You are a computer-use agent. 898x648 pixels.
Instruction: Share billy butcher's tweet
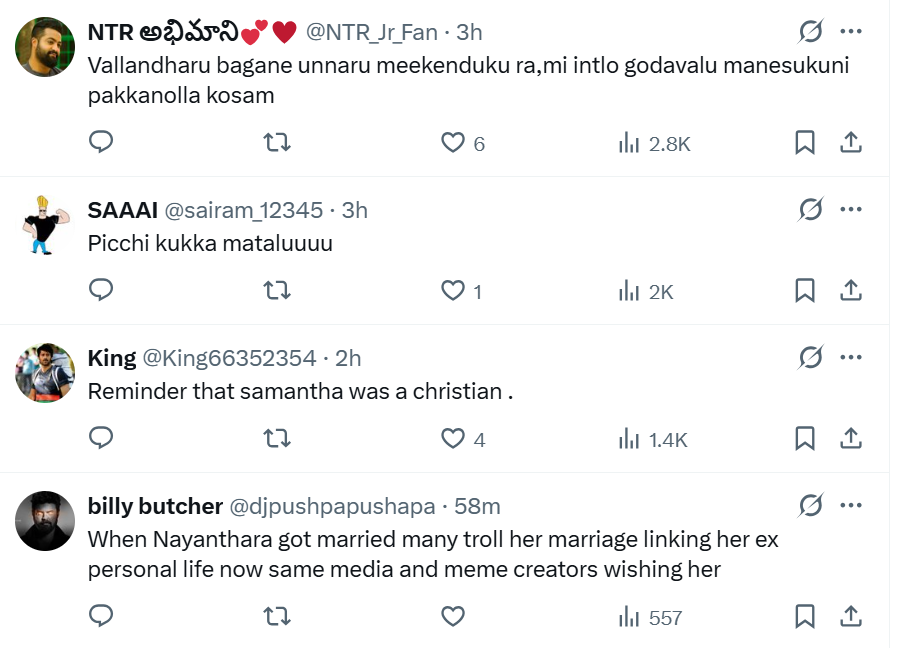click(x=851, y=616)
